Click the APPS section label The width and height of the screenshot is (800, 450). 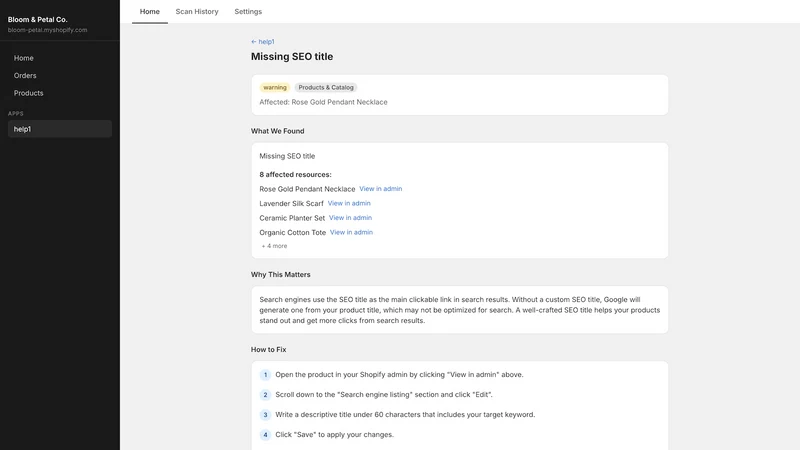pos(15,113)
